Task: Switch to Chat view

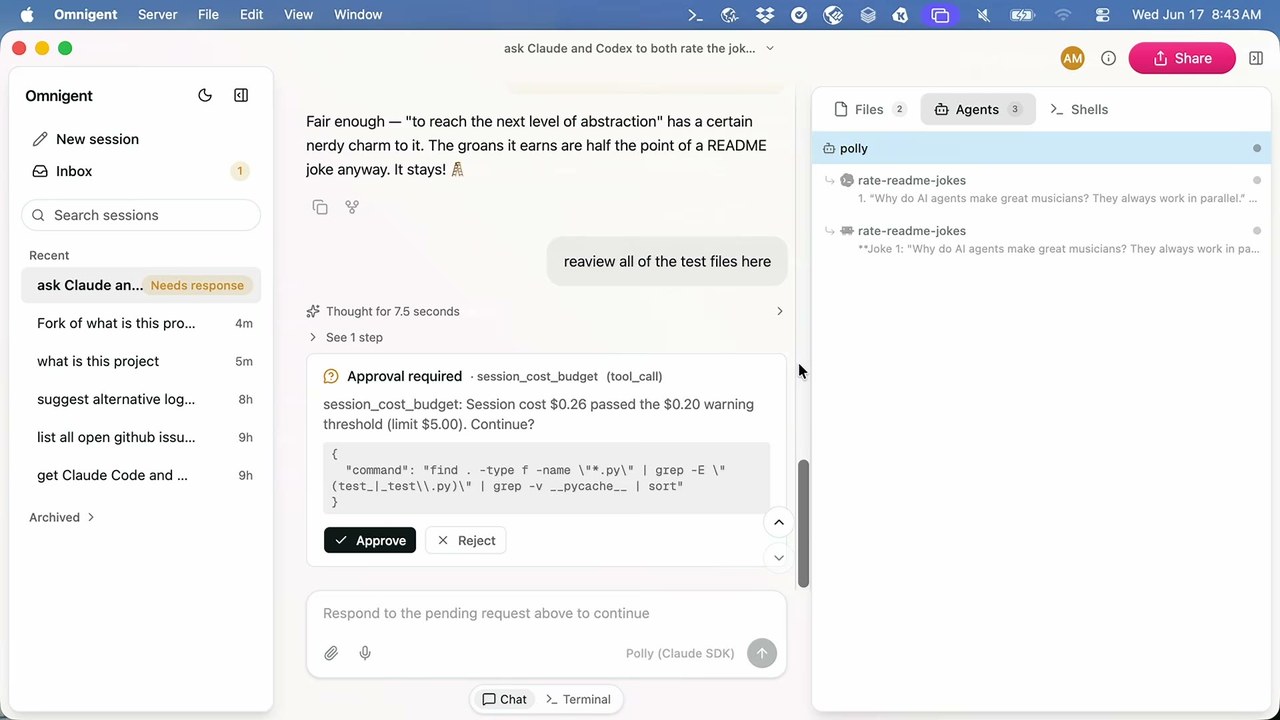Action: coord(504,699)
